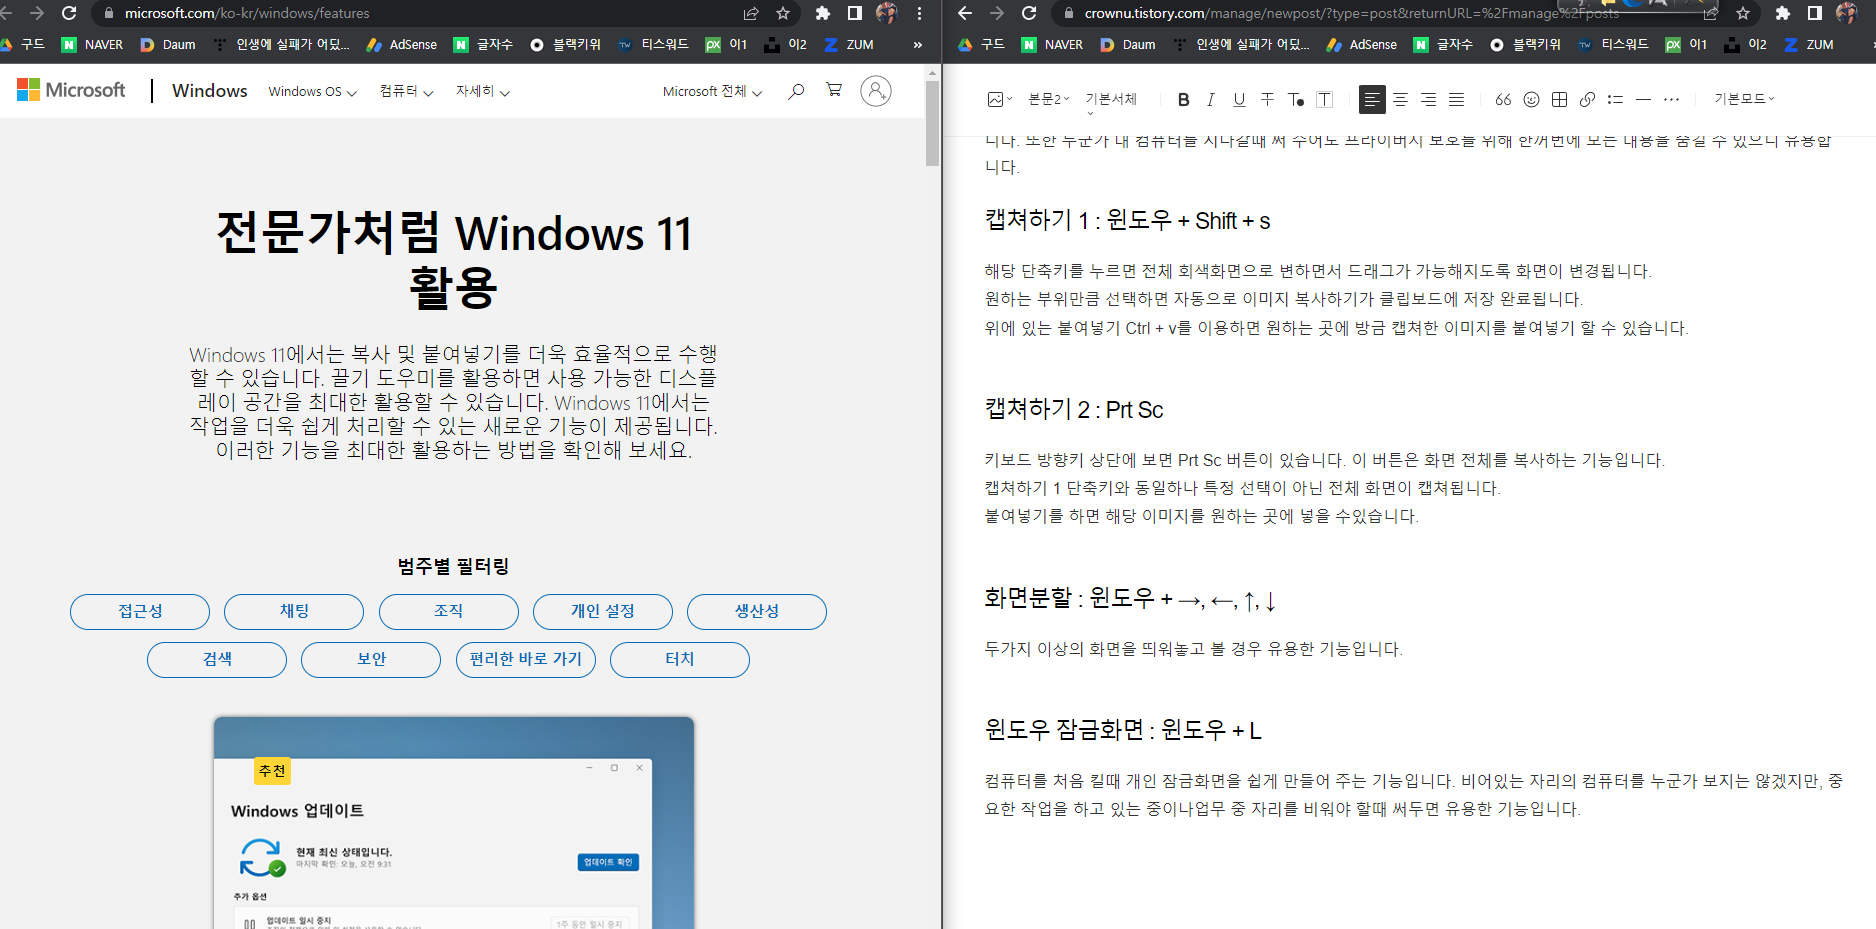Screen dimensions: 1876x929
Task: Go back in the Tistory browser window
Action: point(965,13)
